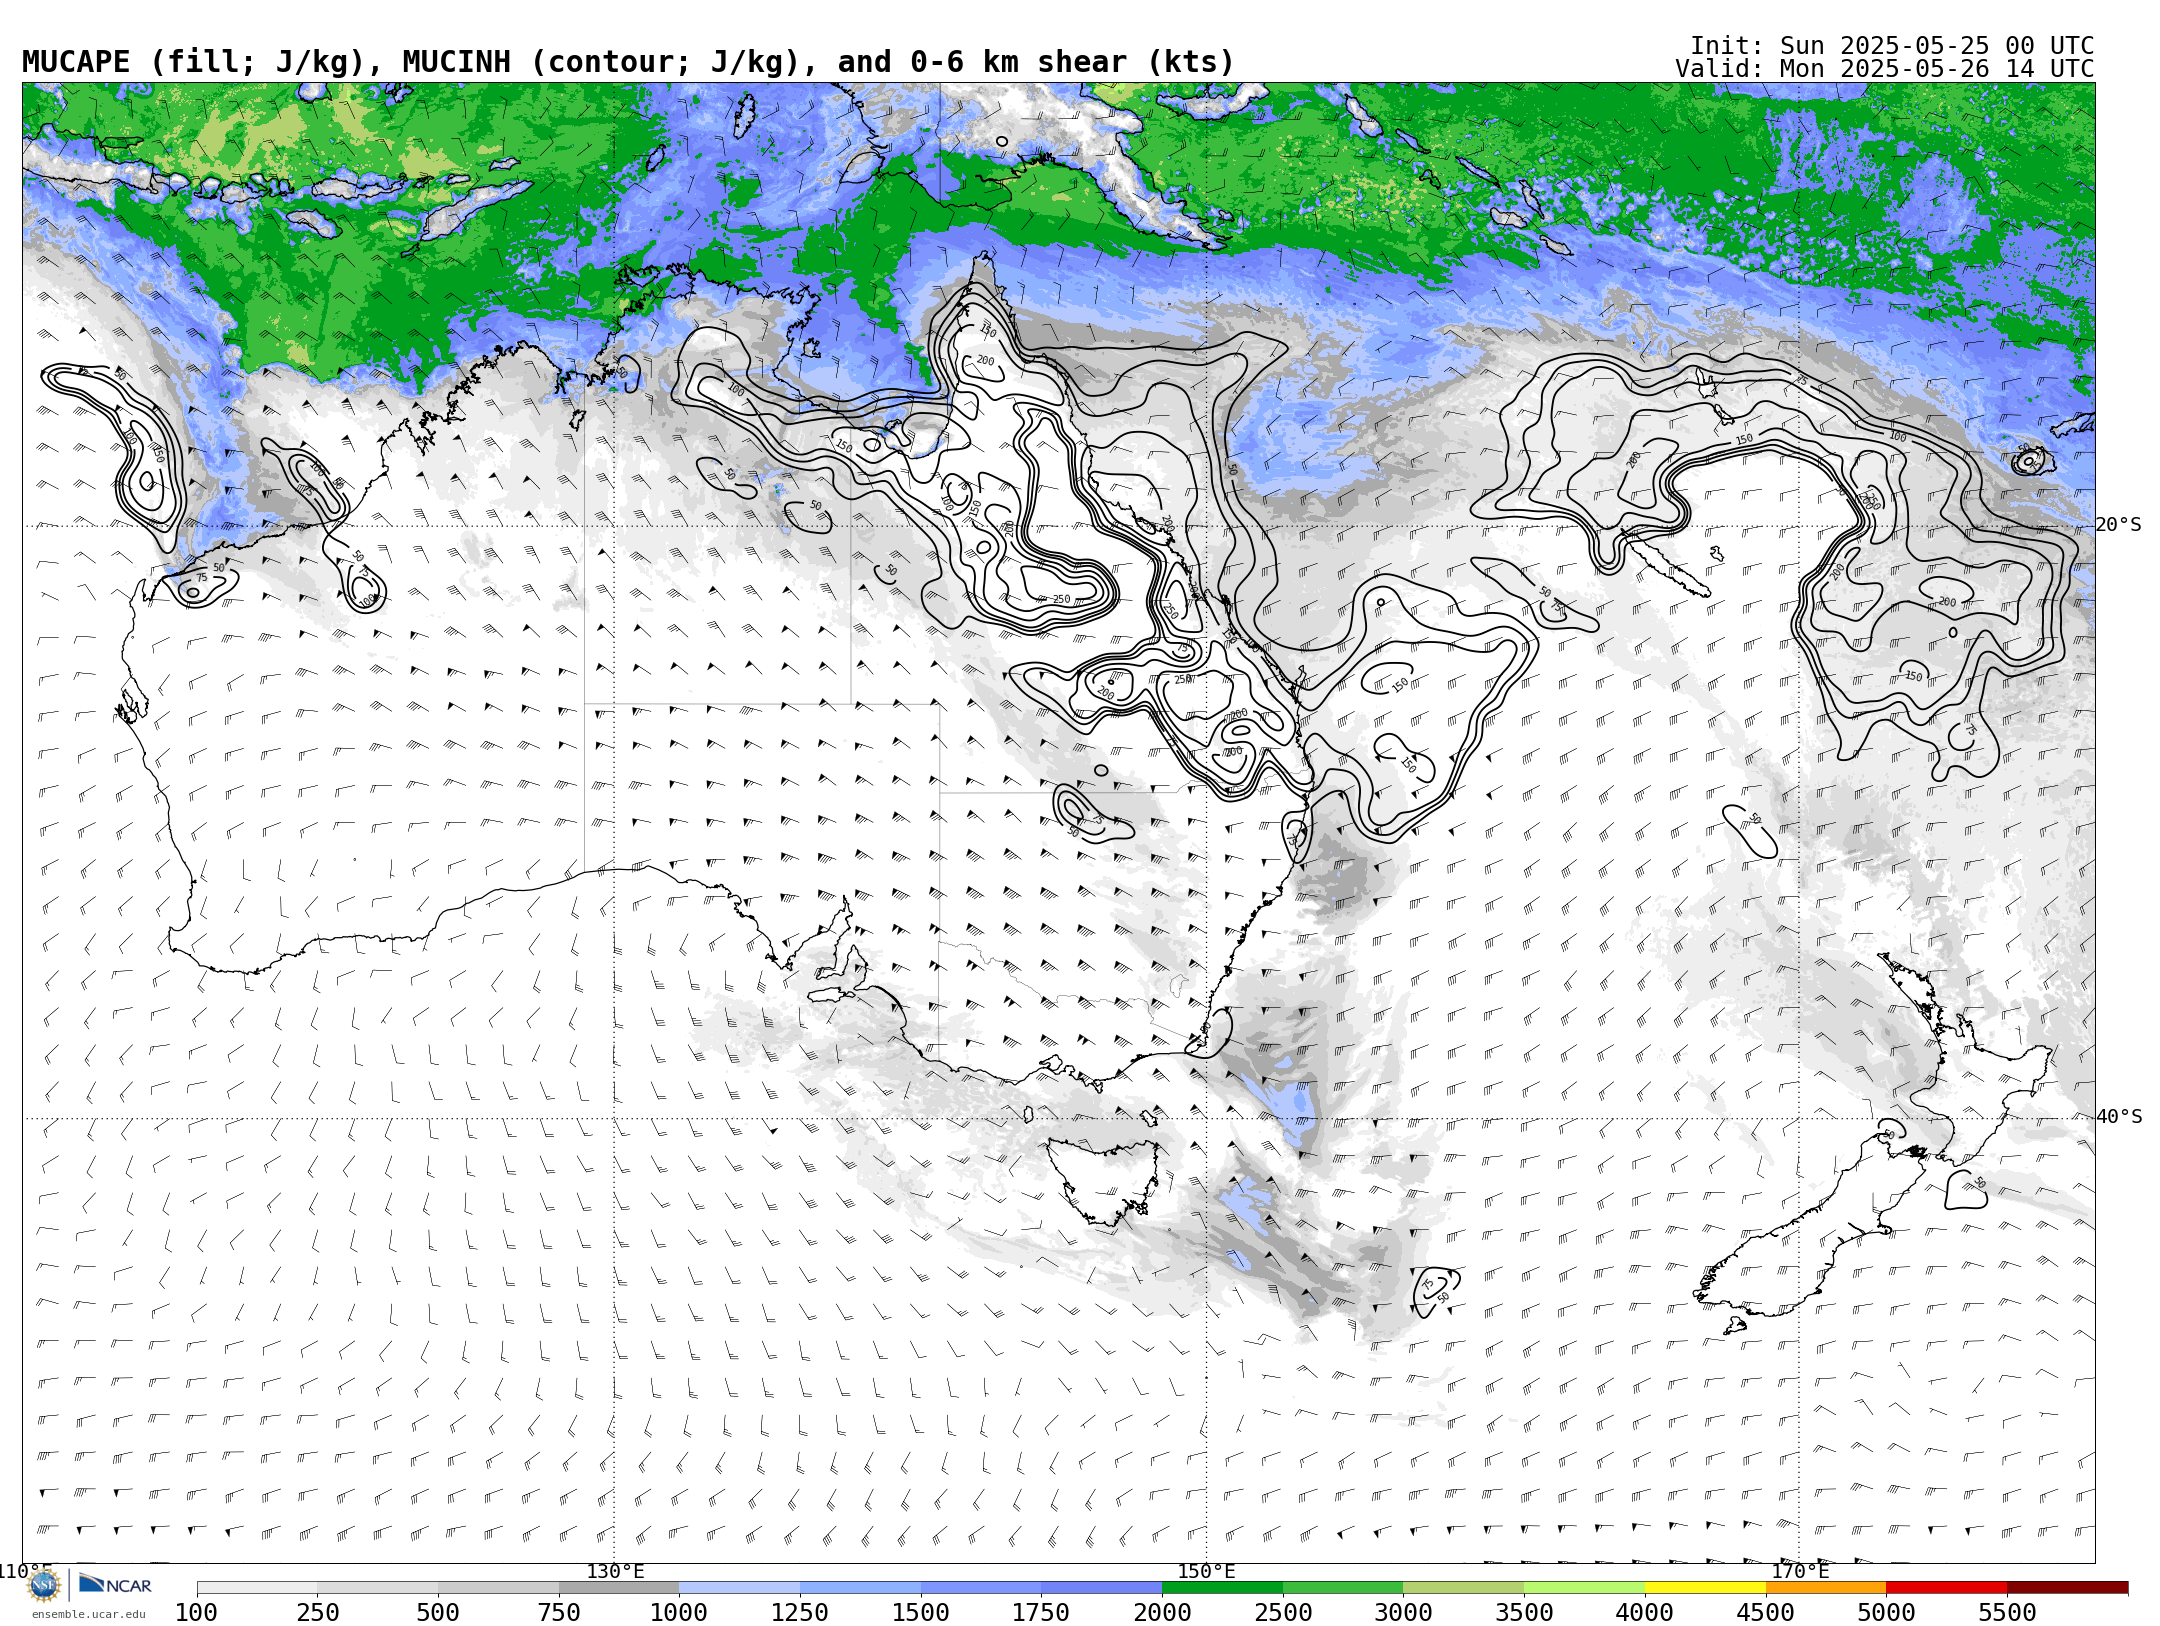Click the 170°E longitude label
Image resolution: width=2160 pixels, height=1626 pixels.
[x=1800, y=1571]
